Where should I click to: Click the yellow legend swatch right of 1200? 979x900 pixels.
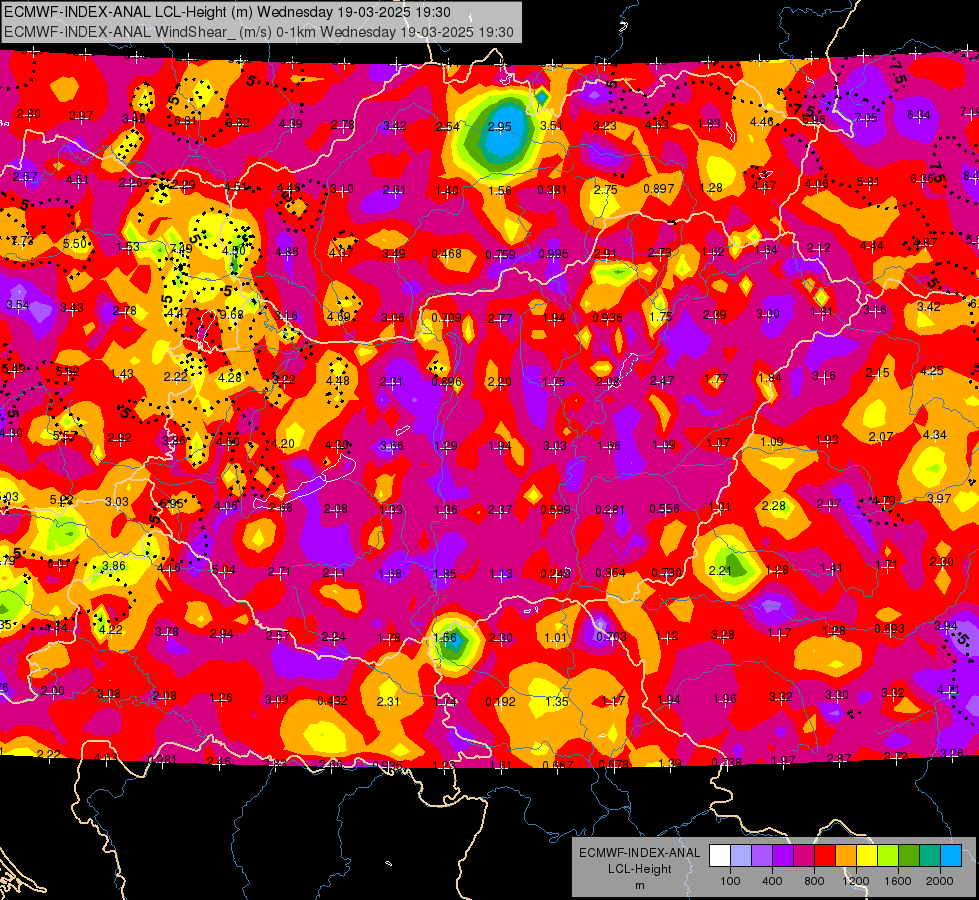point(867,856)
